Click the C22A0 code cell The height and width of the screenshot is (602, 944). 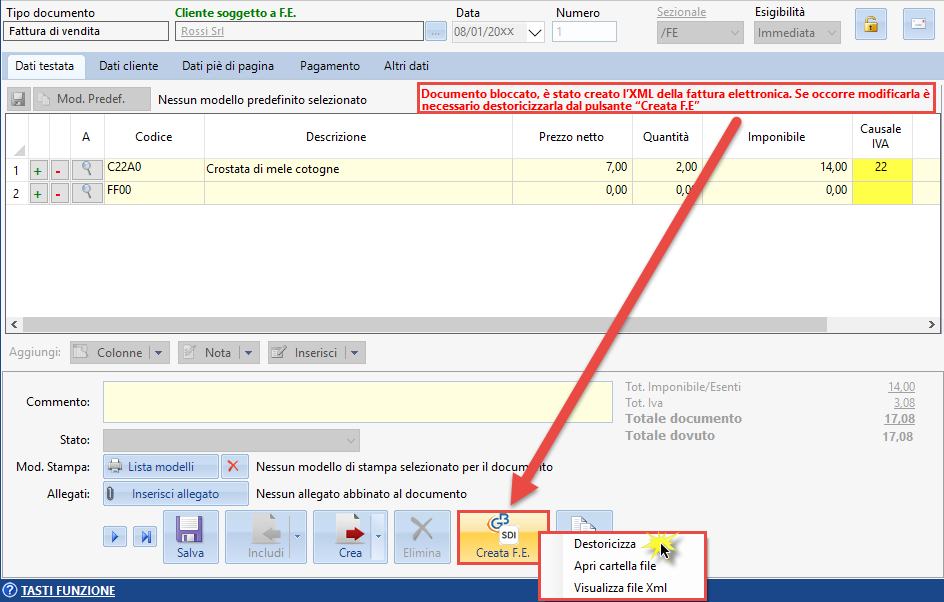pos(155,170)
